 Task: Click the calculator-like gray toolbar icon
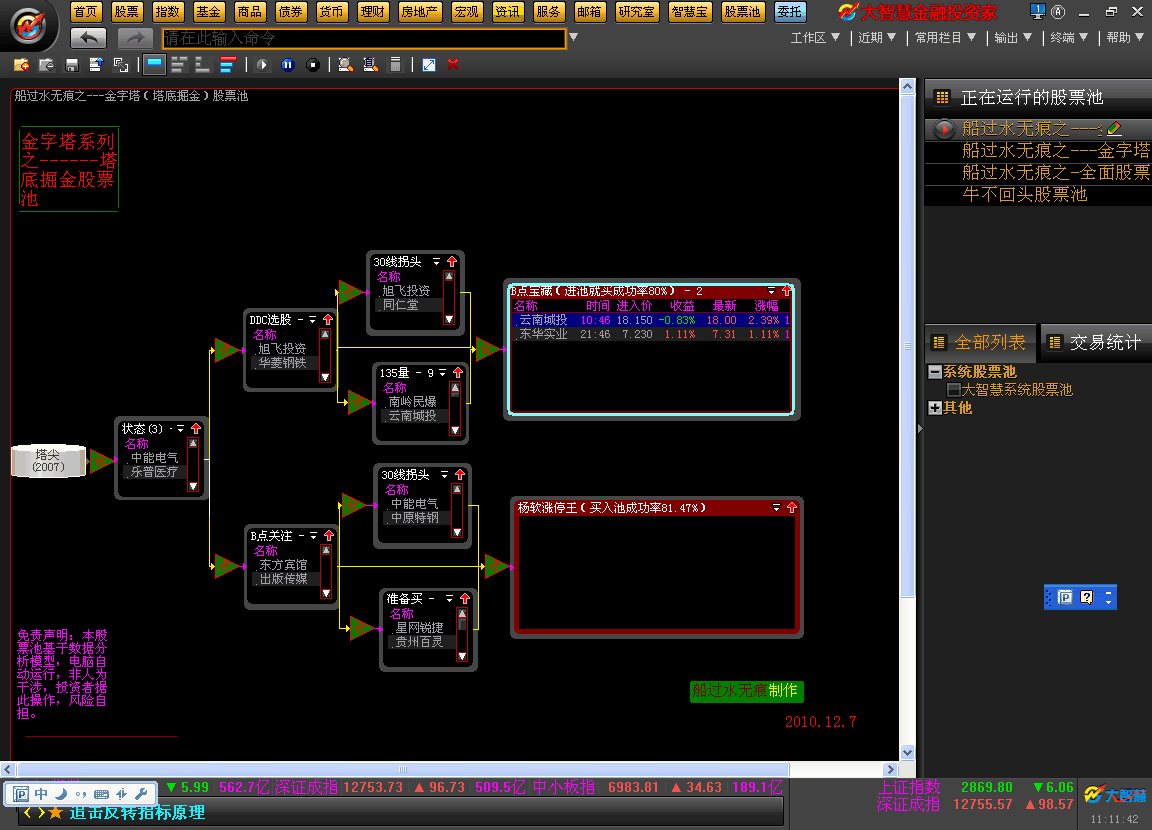point(395,65)
